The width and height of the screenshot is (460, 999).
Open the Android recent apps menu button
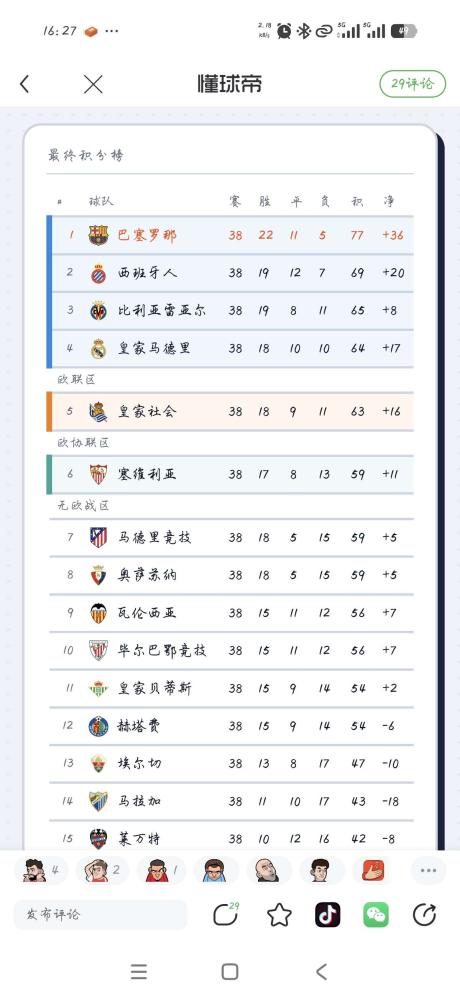tap(139, 972)
